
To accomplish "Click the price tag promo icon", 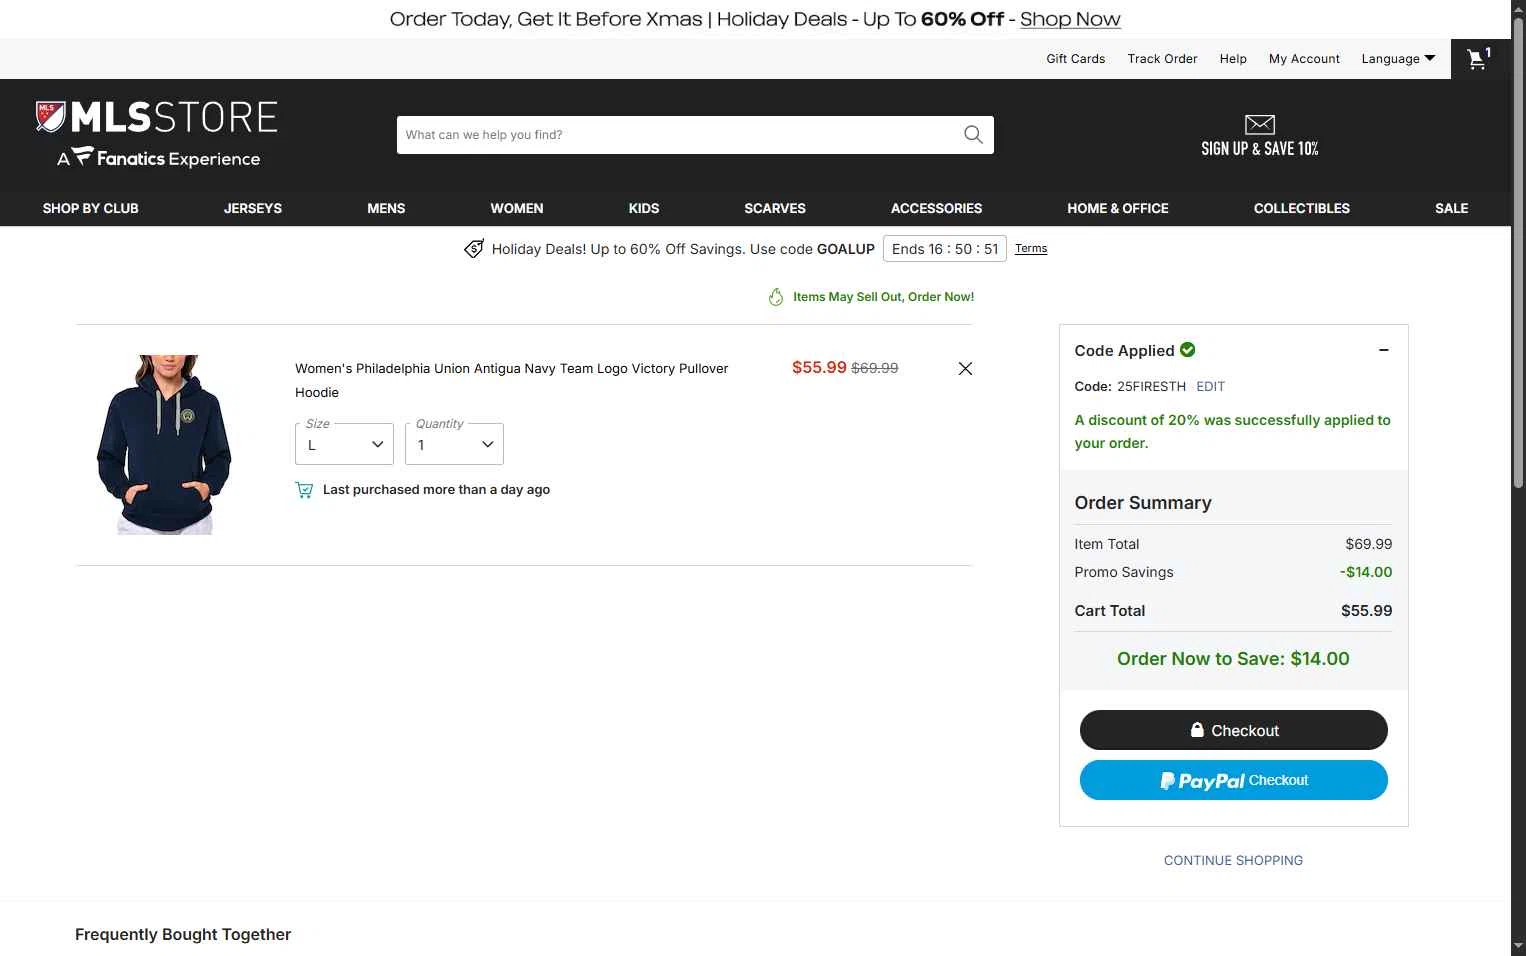I will [474, 249].
